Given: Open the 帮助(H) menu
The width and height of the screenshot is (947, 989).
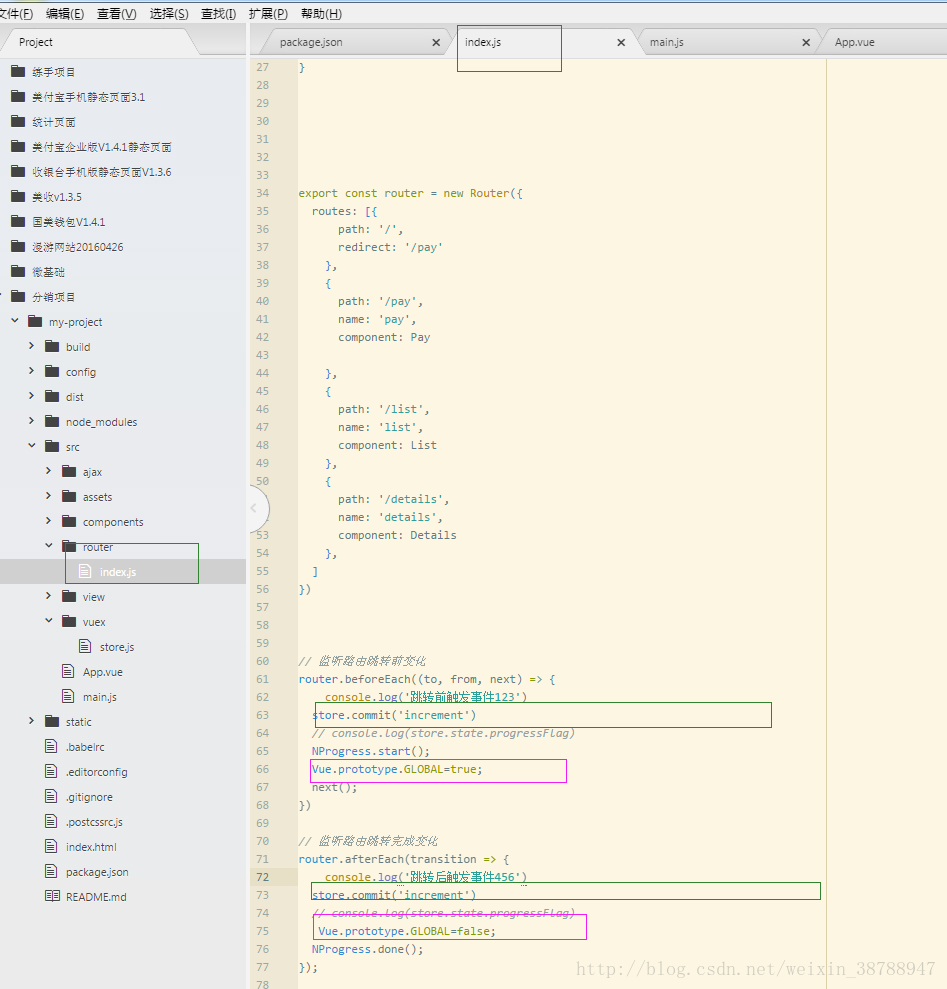Looking at the screenshot, I should click(x=321, y=13).
